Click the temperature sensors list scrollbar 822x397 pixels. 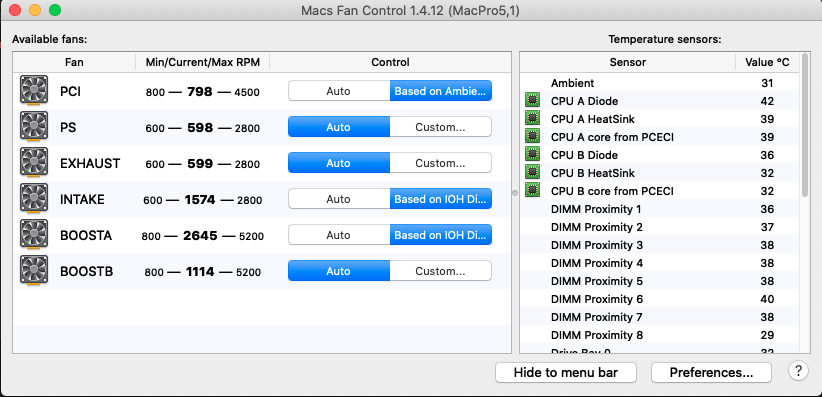[x=805, y=137]
